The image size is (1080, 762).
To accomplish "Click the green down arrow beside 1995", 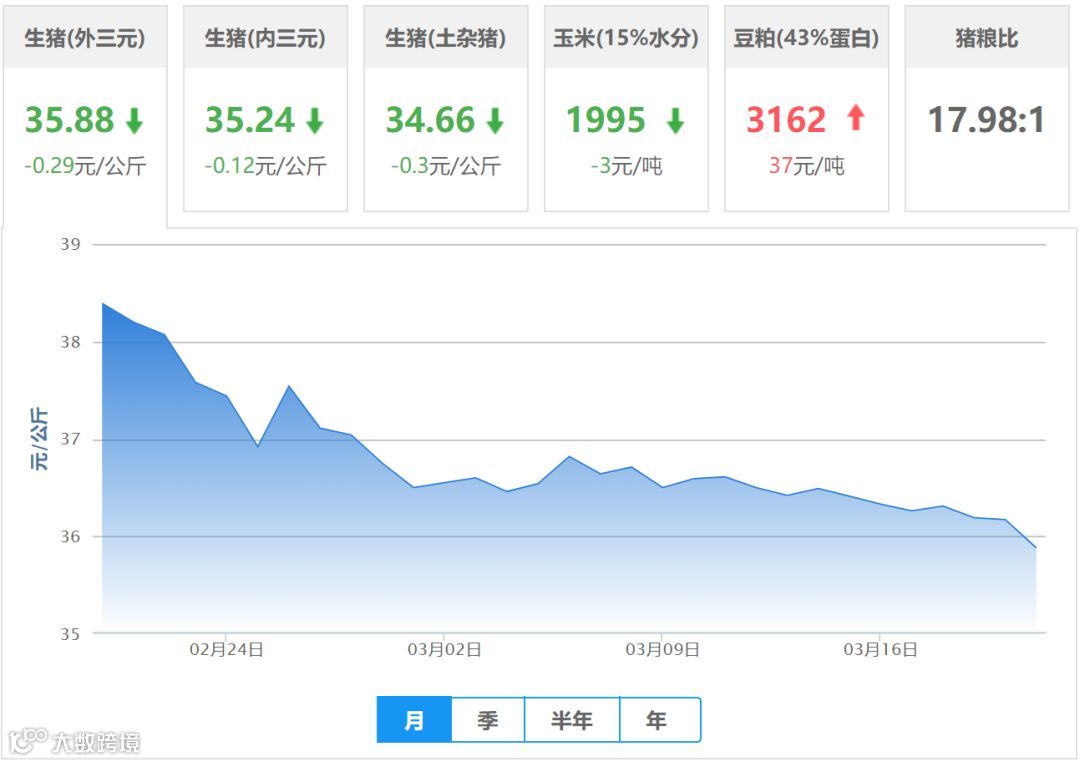I will pyautogui.click(x=676, y=121).
